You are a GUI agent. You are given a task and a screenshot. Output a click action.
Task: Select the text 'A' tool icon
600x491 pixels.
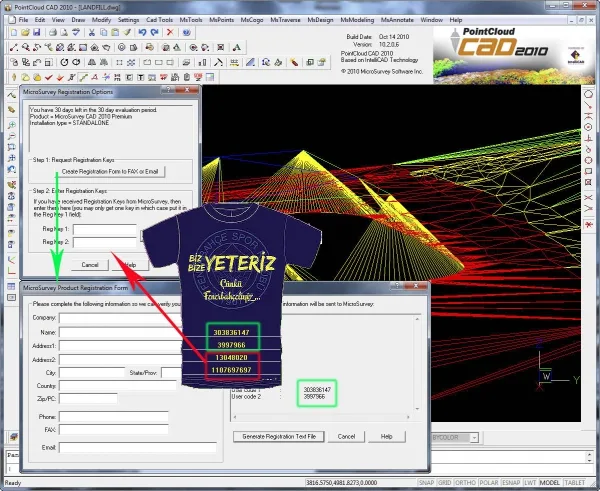237,47
